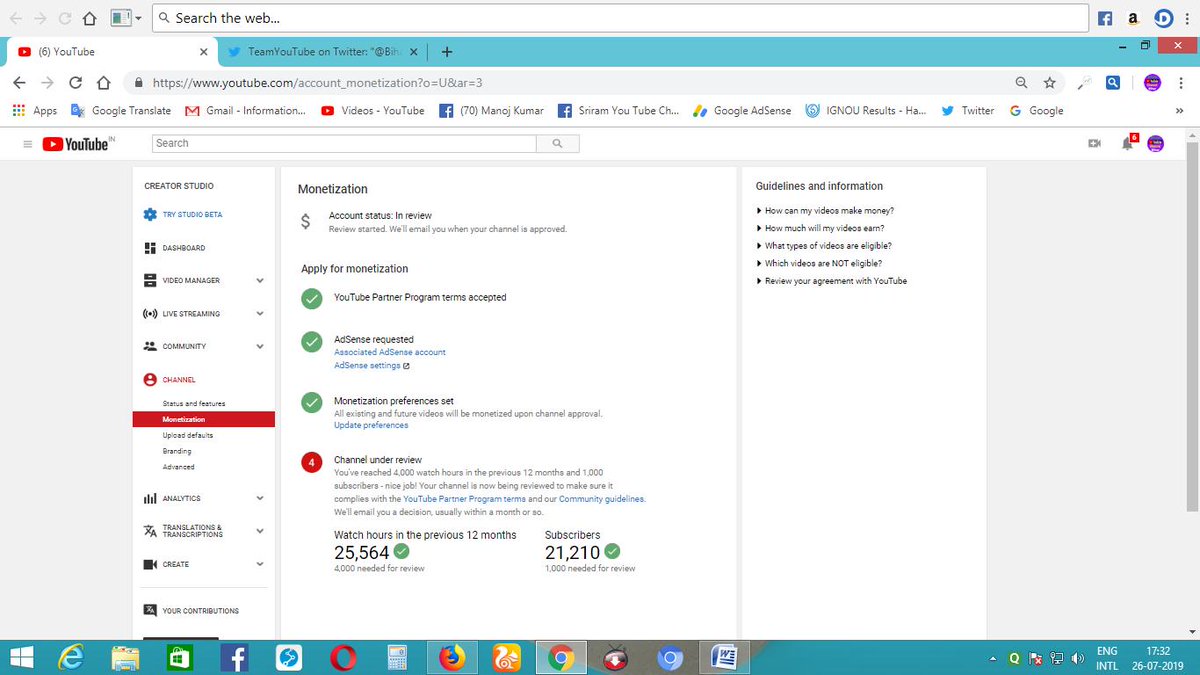This screenshot has height=675, width=1200.
Task: Click the Chrome page reload icon
Action: [75, 83]
